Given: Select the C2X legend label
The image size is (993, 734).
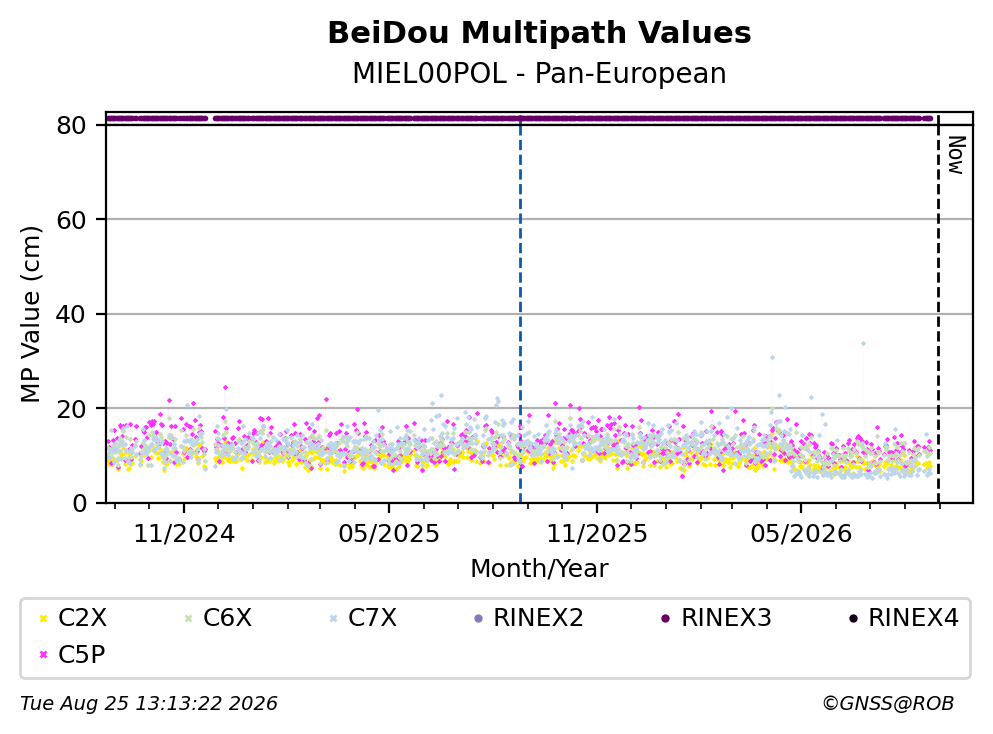Looking at the screenshot, I should [x=82, y=618].
